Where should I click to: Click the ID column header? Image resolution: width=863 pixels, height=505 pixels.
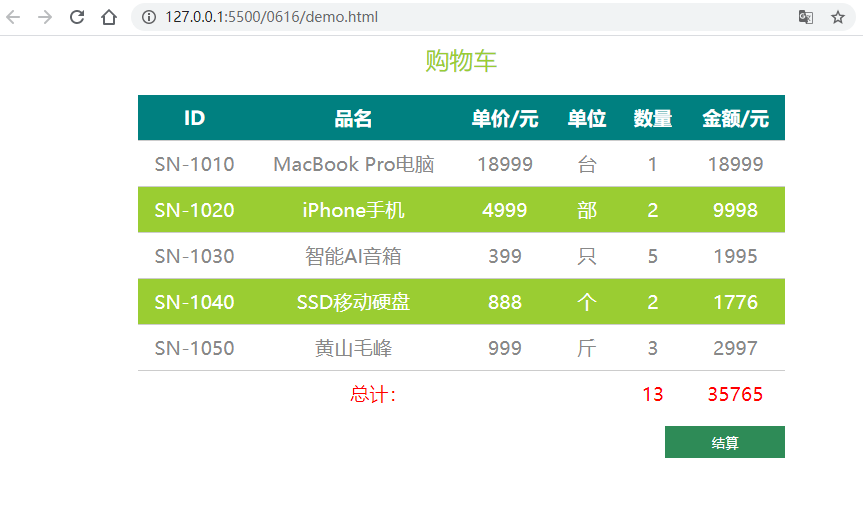(194, 118)
